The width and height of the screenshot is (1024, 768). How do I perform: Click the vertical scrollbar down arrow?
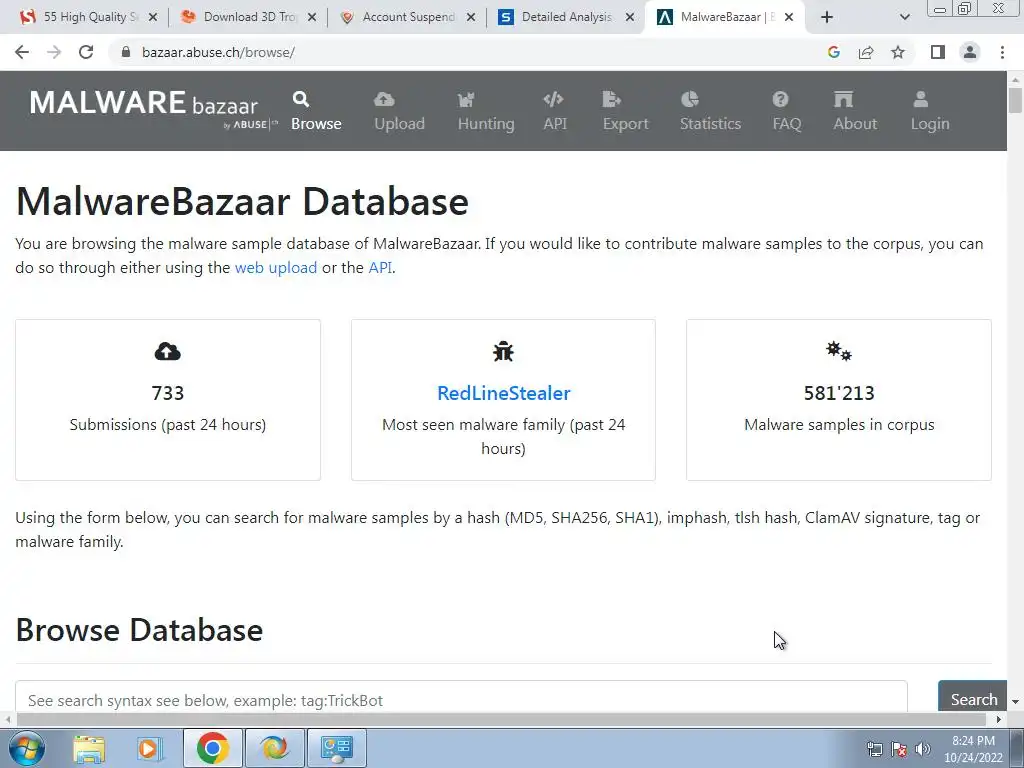coord(1016,702)
